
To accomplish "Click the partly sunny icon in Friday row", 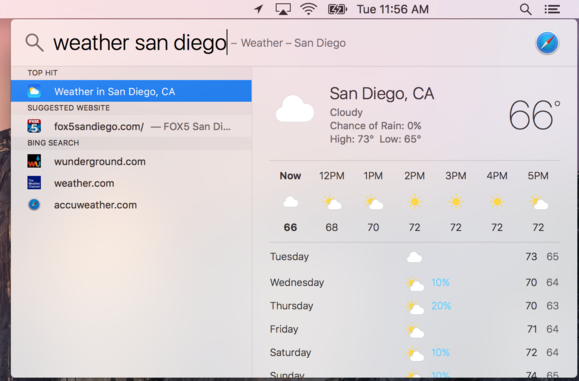I will tap(414, 330).
